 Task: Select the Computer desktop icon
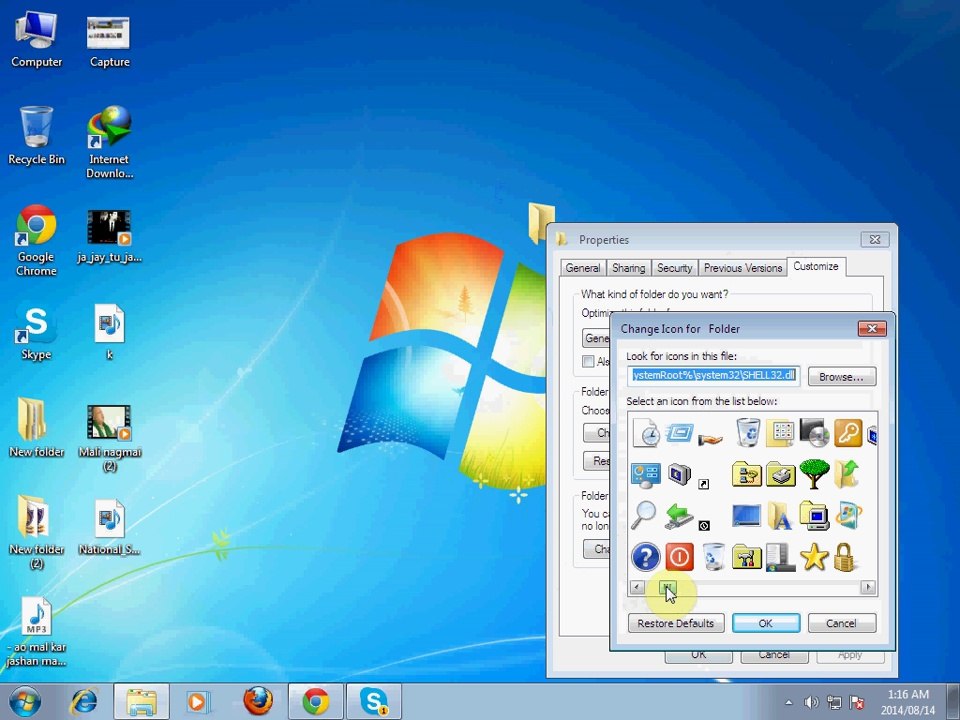click(x=36, y=40)
